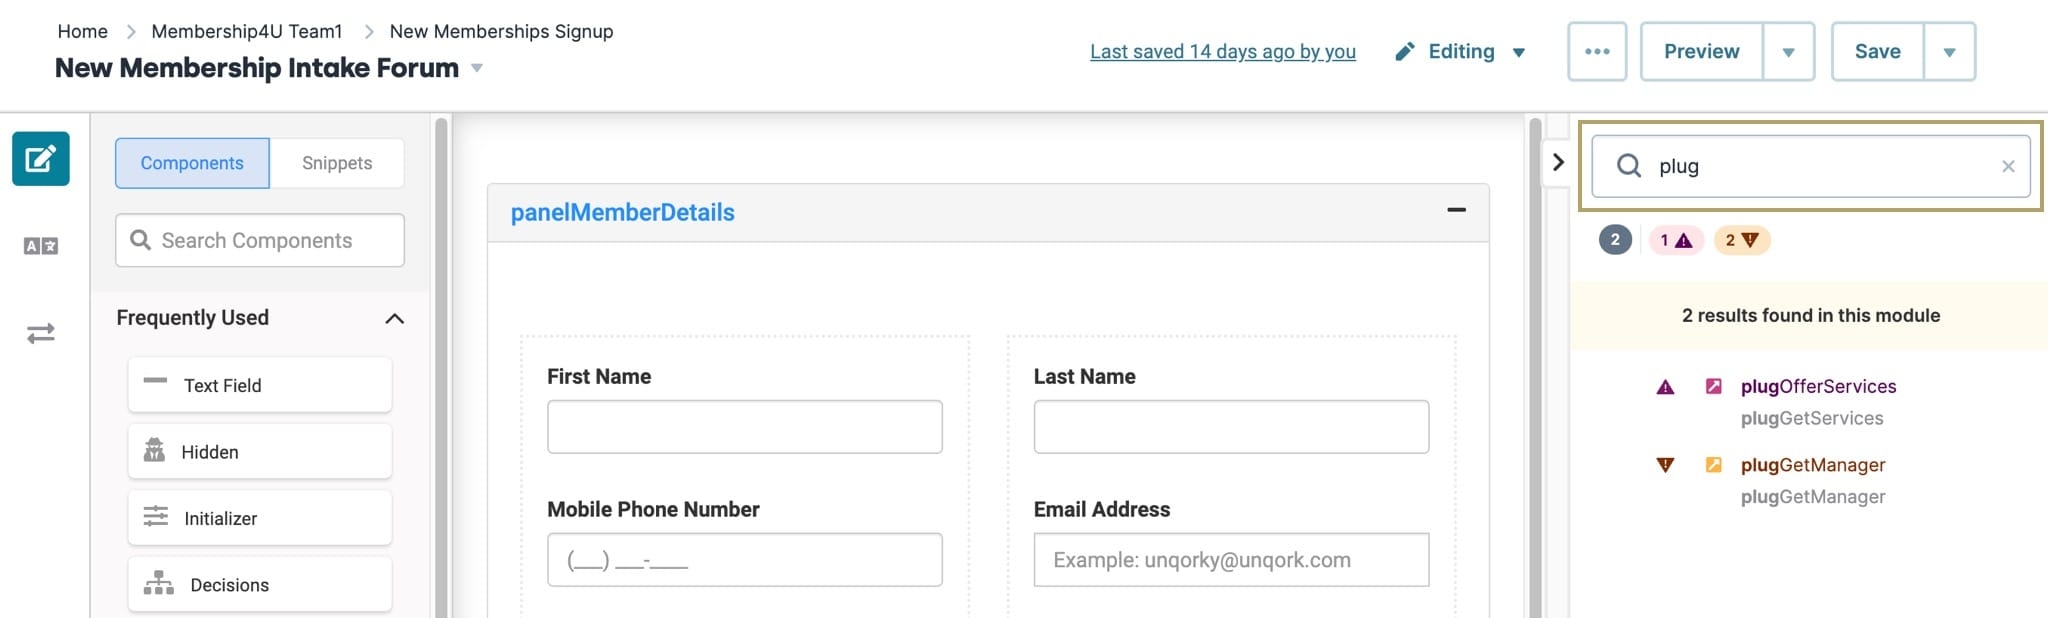Image resolution: width=2048 pixels, height=618 pixels.
Task: Switch to the Snippets tab
Action: pos(337,163)
